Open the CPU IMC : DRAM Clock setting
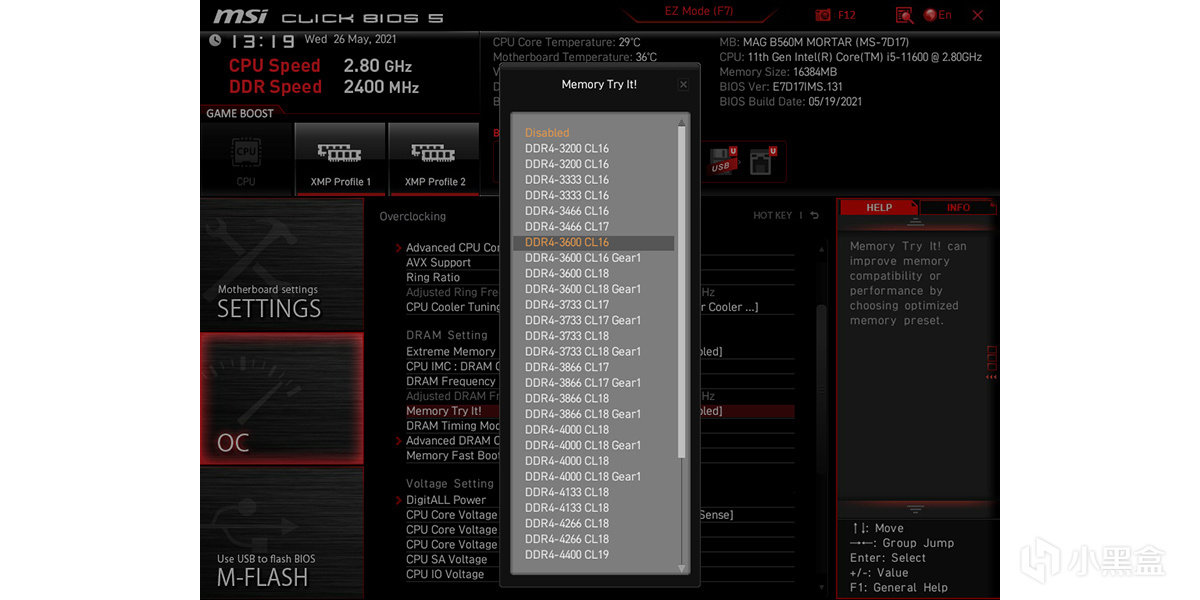Viewport: 1200px width, 600px height. 453,367
